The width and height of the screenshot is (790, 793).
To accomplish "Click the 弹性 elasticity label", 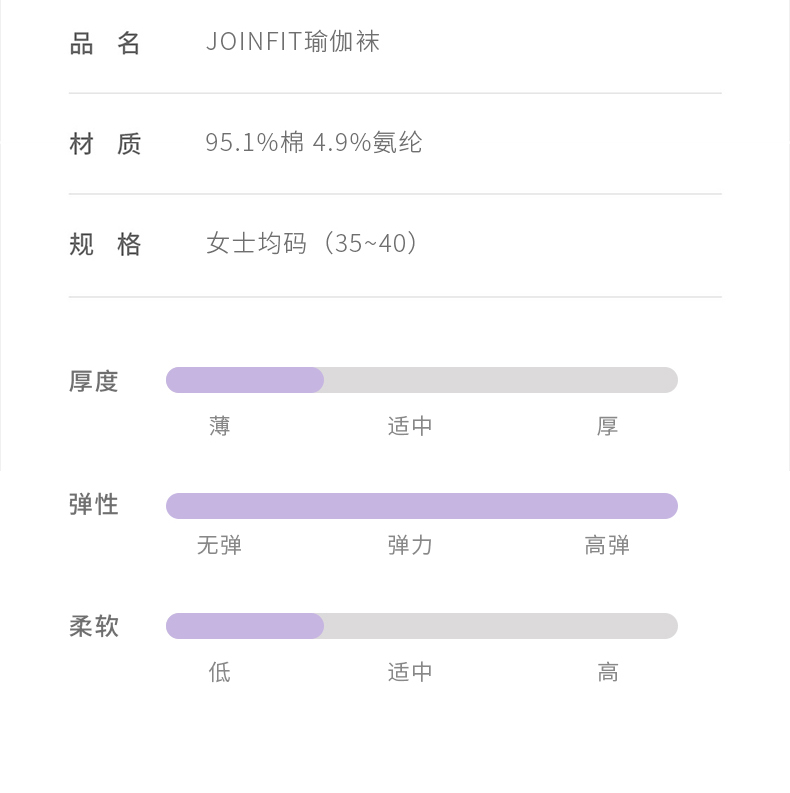I will click(x=94, y=505).
